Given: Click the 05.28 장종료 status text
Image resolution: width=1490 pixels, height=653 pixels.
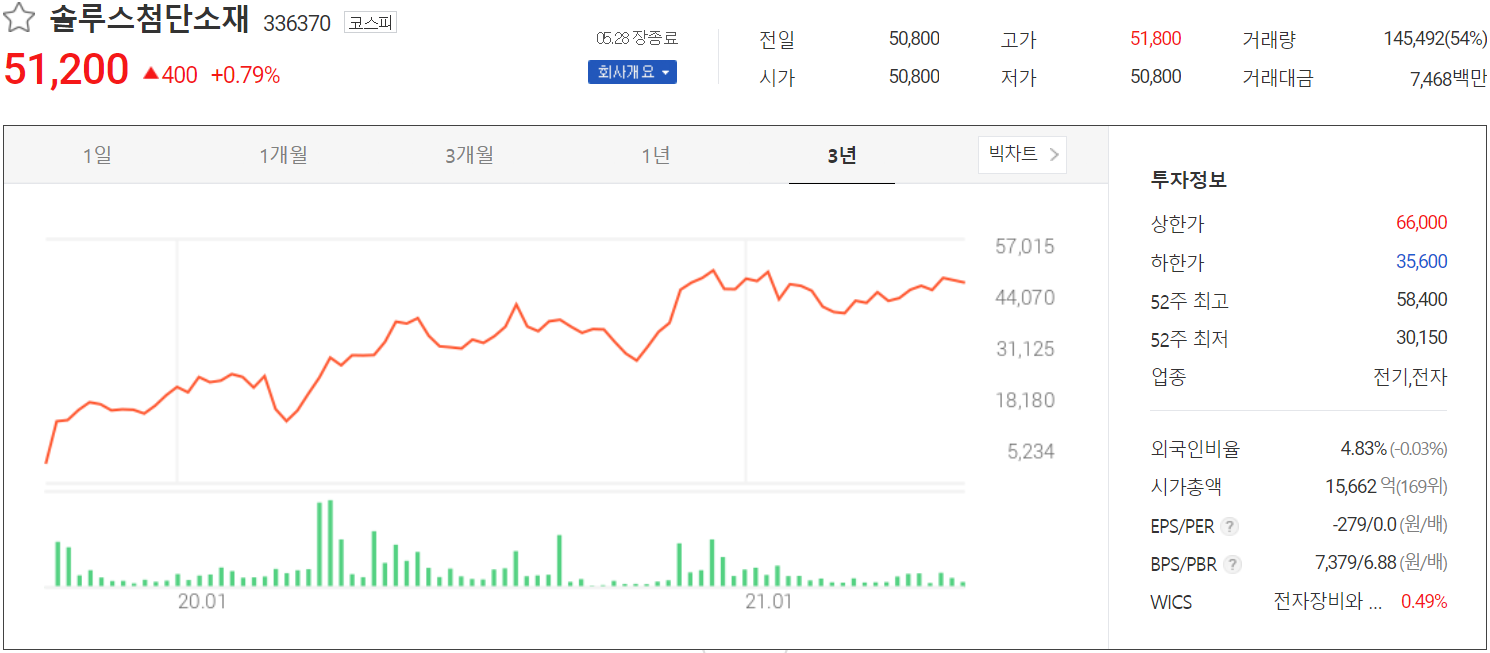Looking at the screenshot, I should point(637,38).
